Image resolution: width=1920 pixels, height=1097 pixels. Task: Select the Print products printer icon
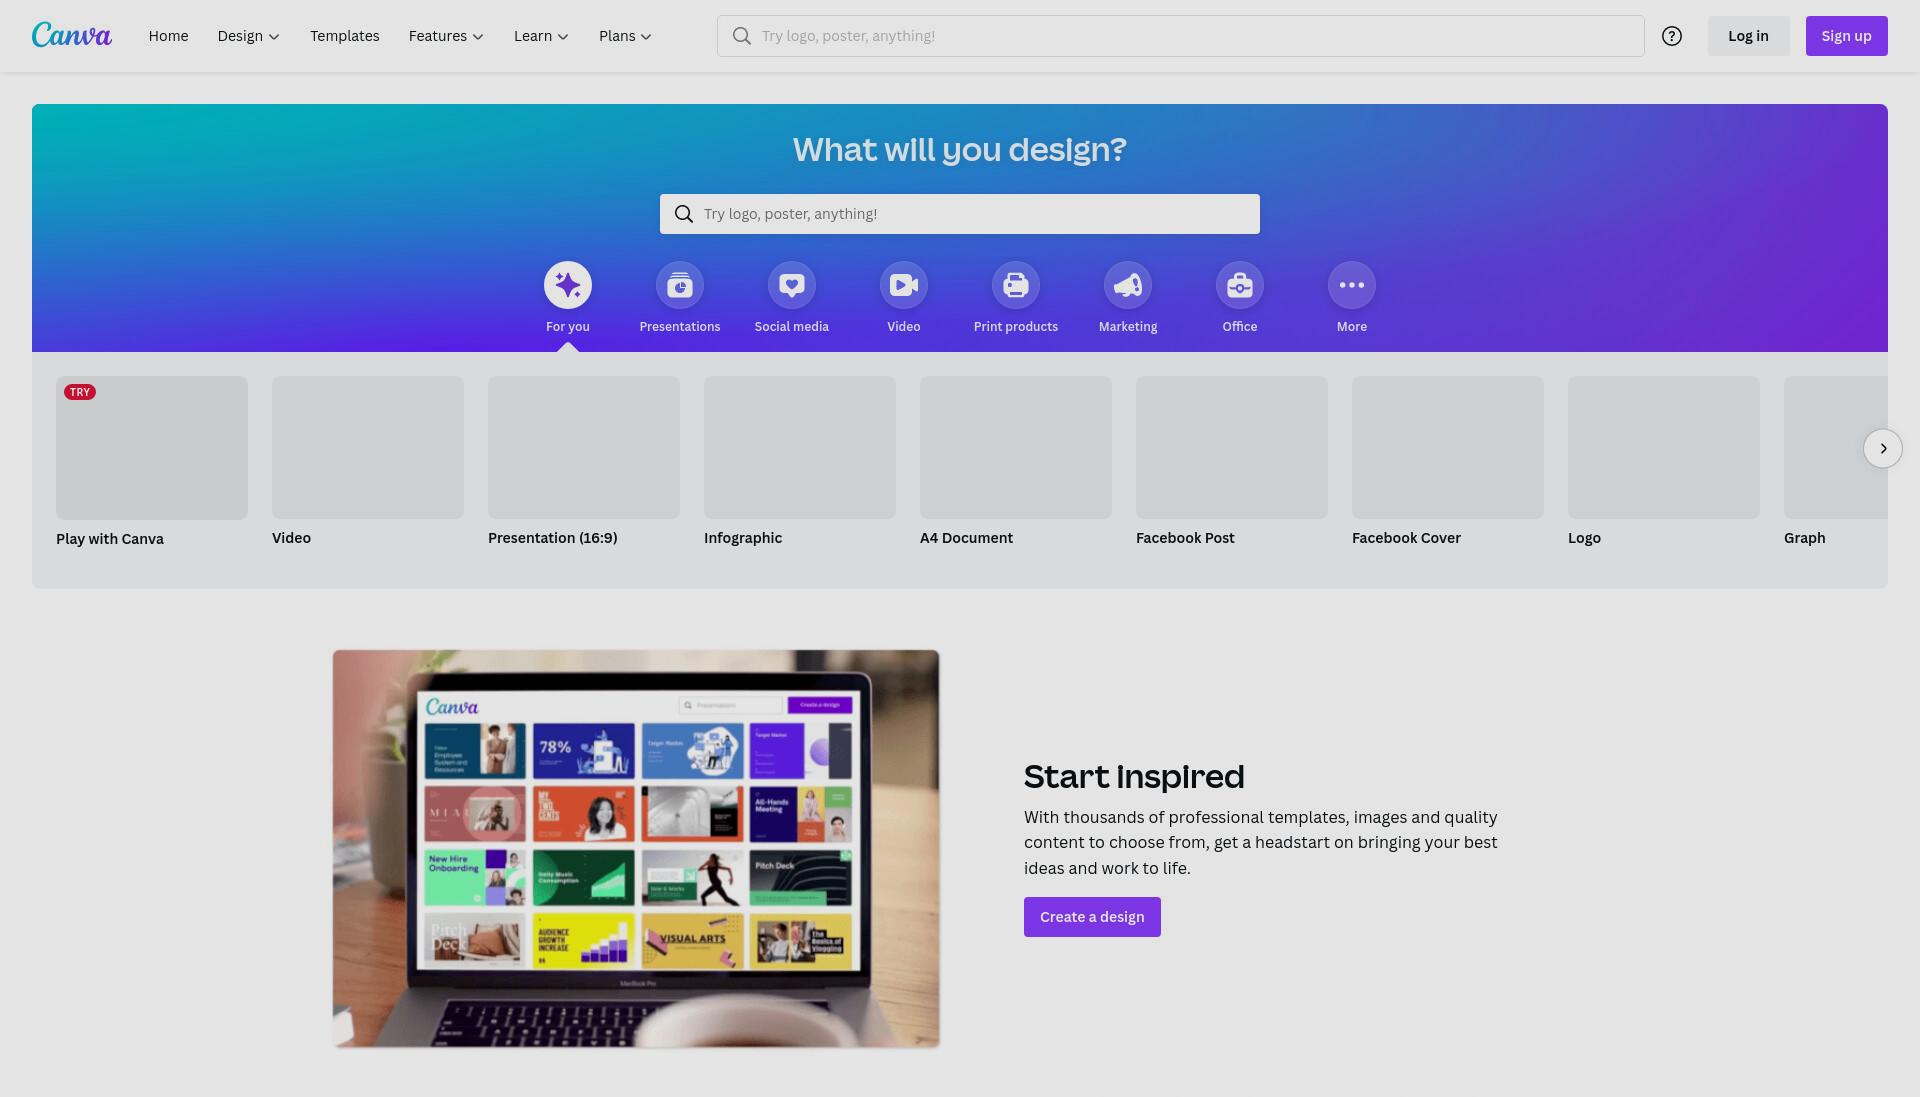1016,286
